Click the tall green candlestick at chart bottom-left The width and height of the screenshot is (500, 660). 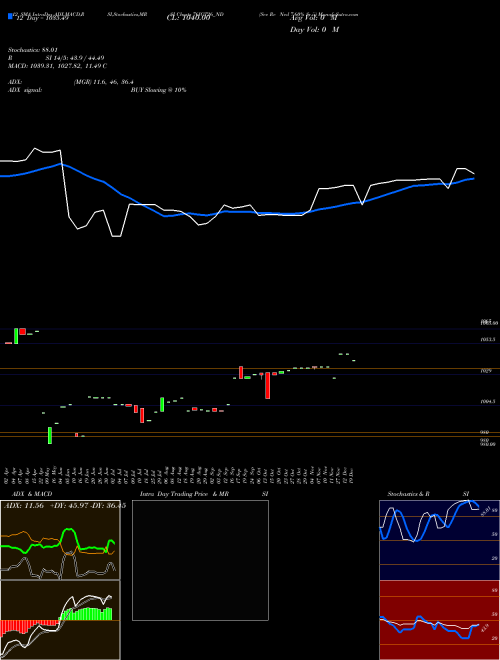(50, 435)
